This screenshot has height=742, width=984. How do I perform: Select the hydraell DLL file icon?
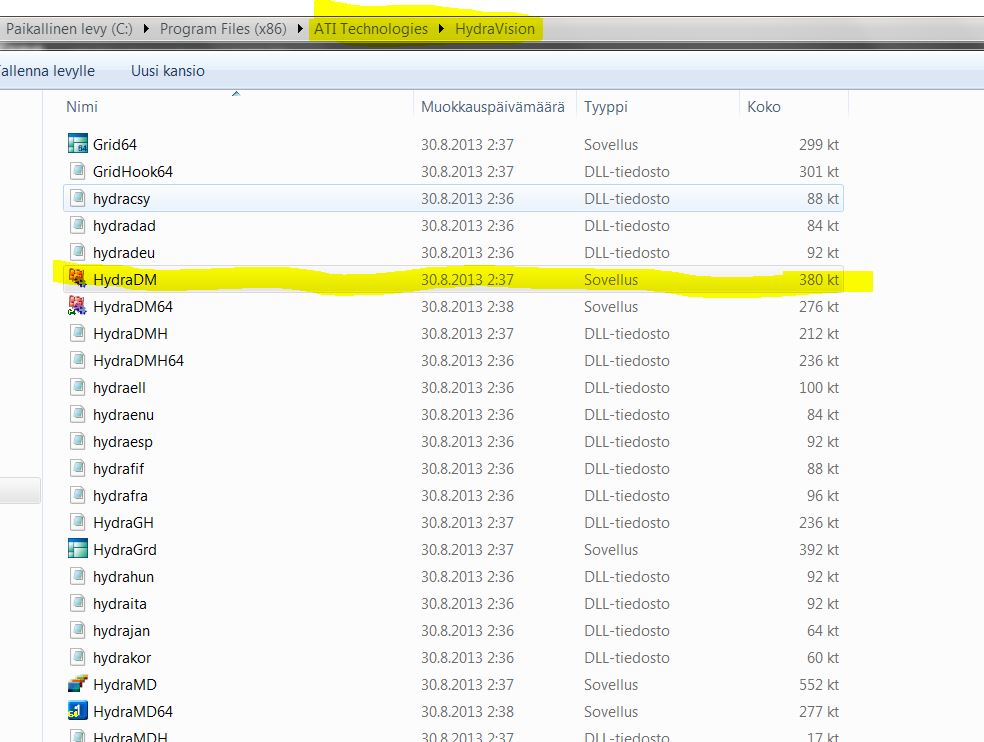(78, 387)
